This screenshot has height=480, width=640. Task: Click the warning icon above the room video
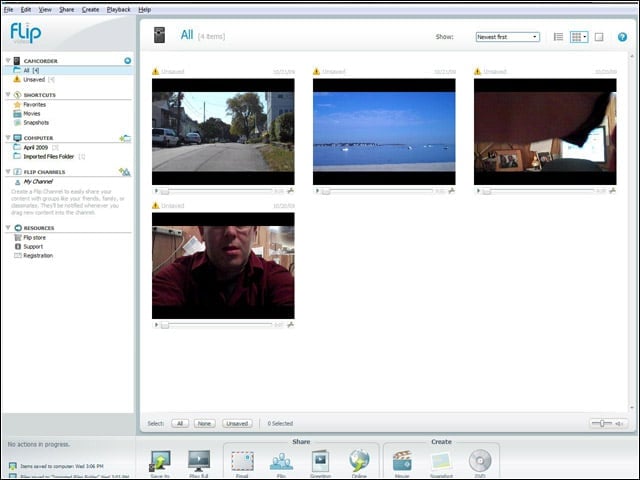[x=478, y=71]
